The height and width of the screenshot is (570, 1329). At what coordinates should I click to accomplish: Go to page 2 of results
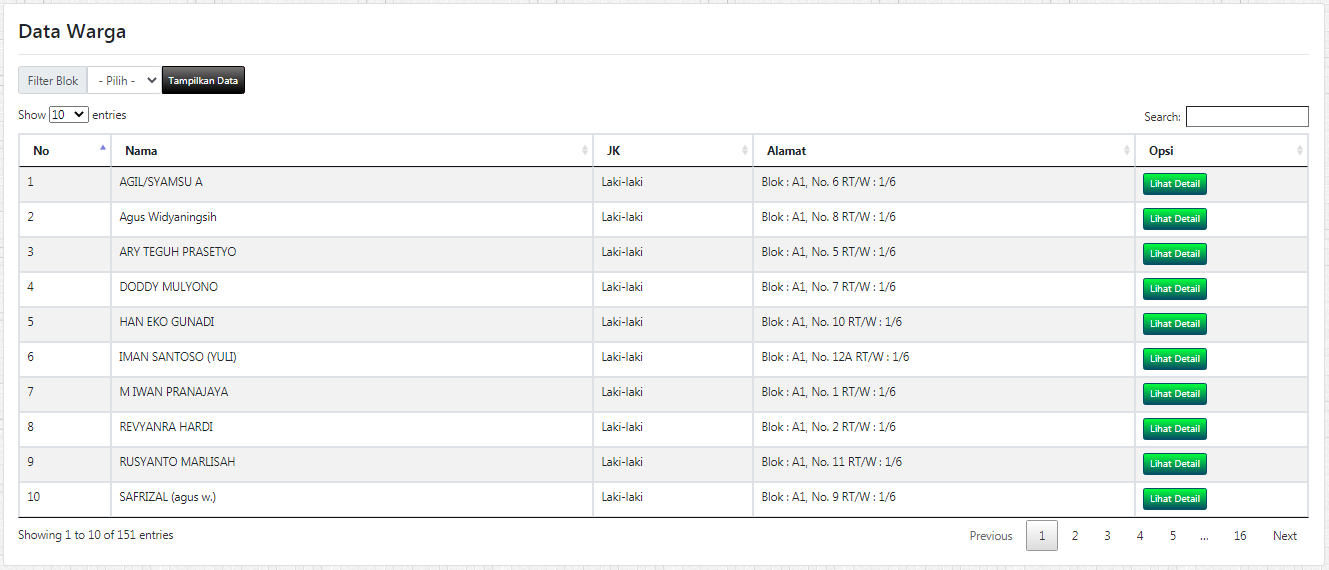coord(1075,536)
